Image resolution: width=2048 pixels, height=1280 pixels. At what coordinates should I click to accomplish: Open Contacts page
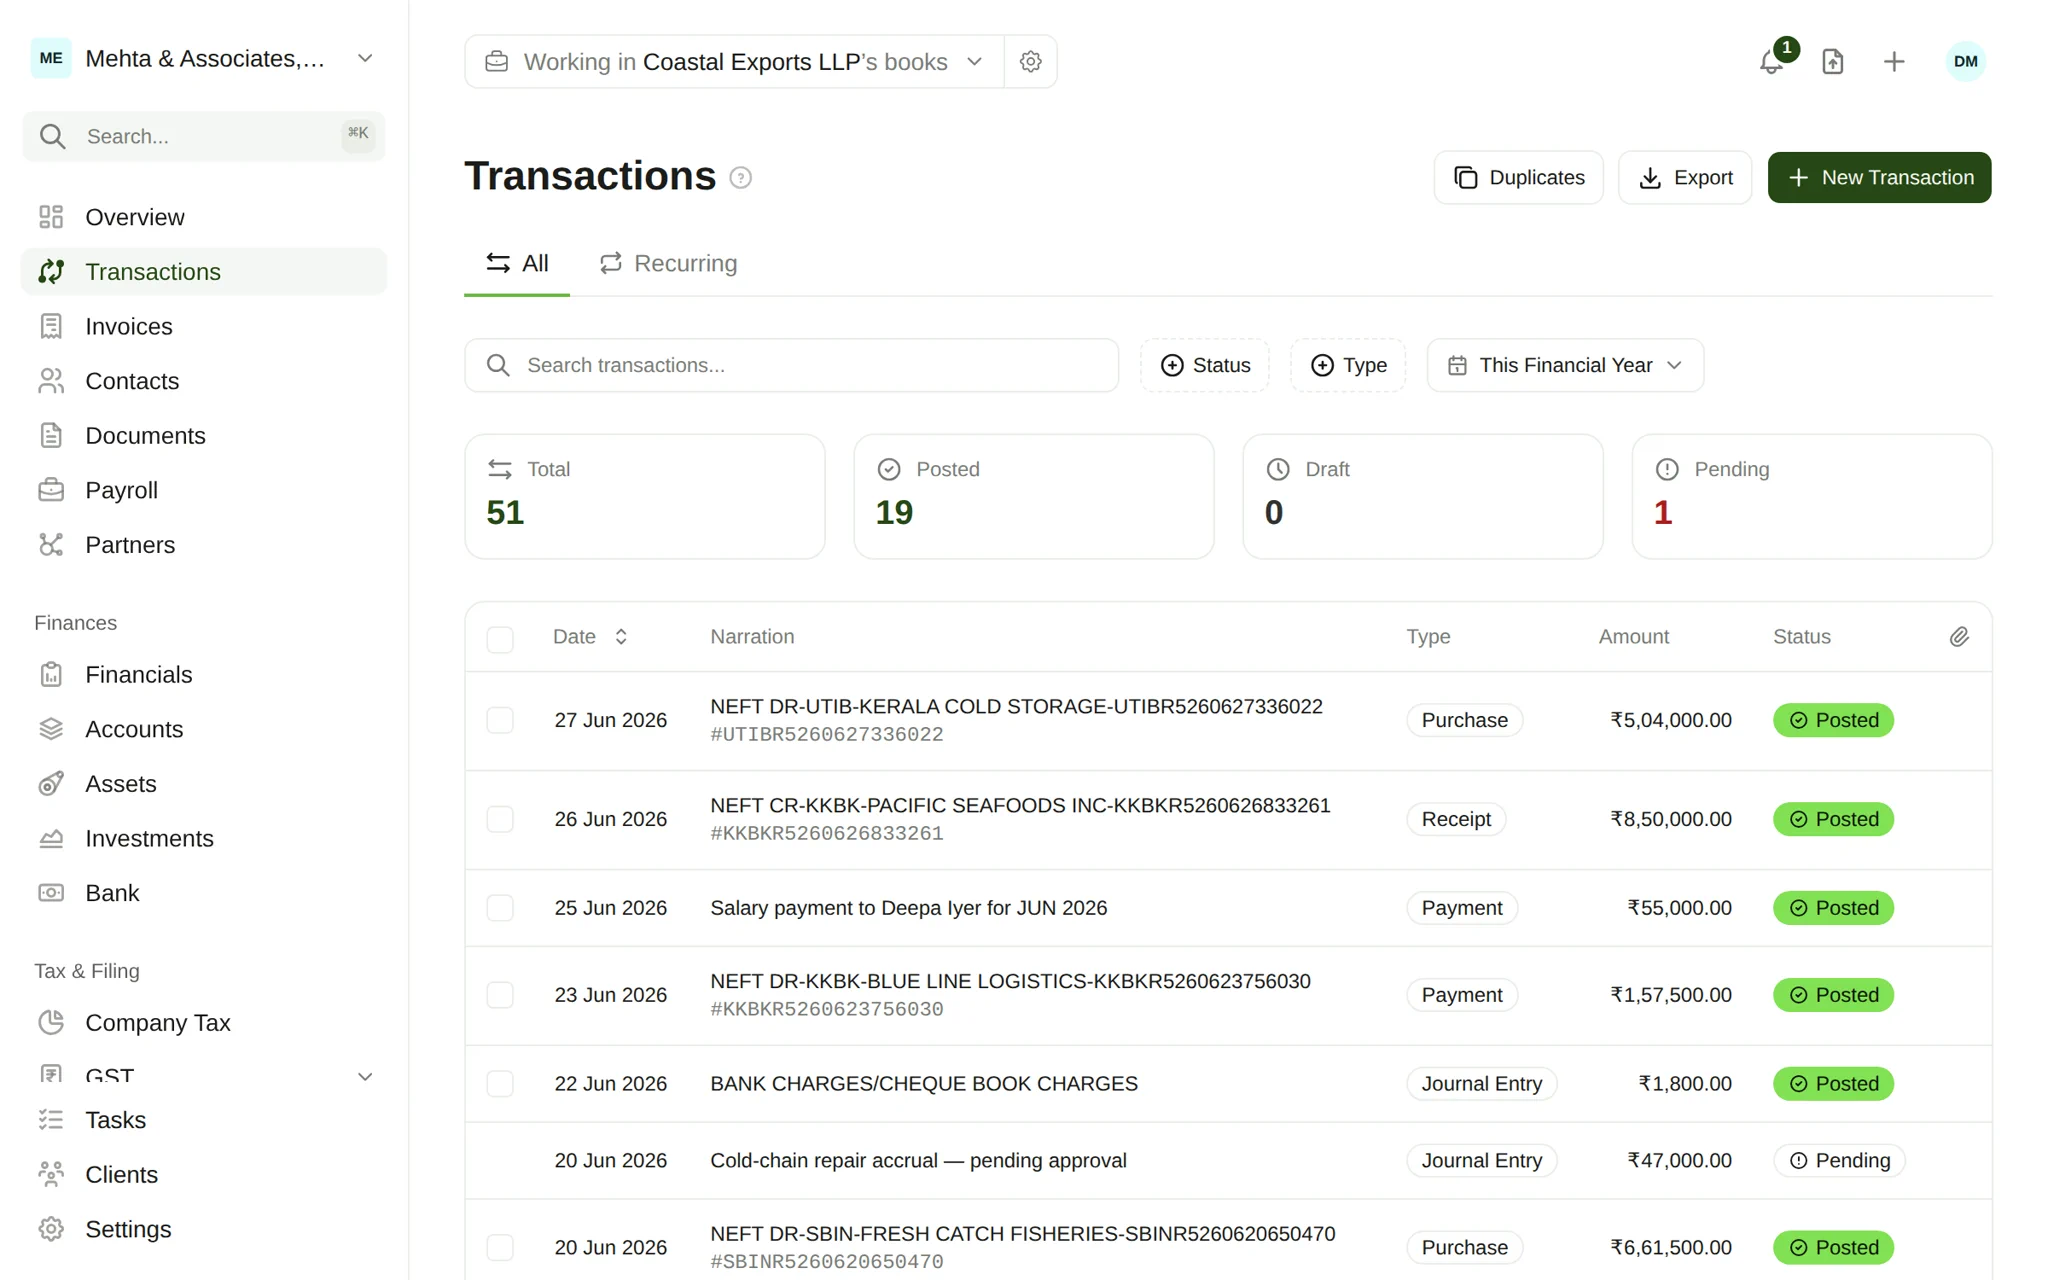tap(204, 381)
